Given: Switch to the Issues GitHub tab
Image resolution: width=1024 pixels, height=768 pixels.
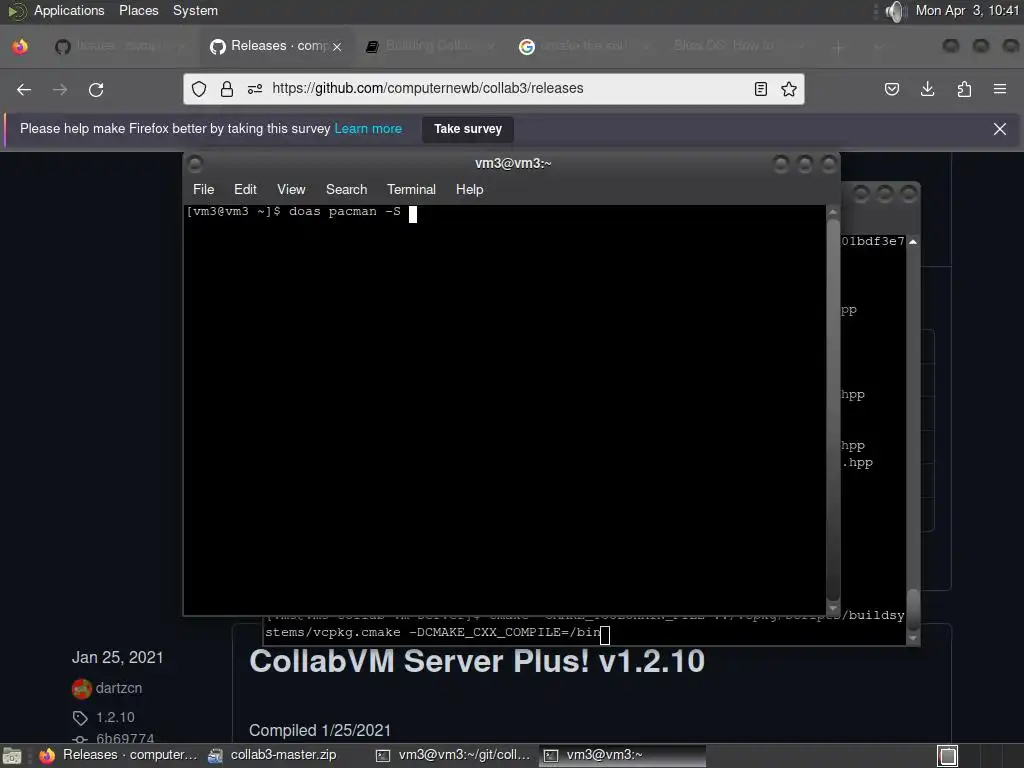Looking at the screenshot, I should point(118,46).
